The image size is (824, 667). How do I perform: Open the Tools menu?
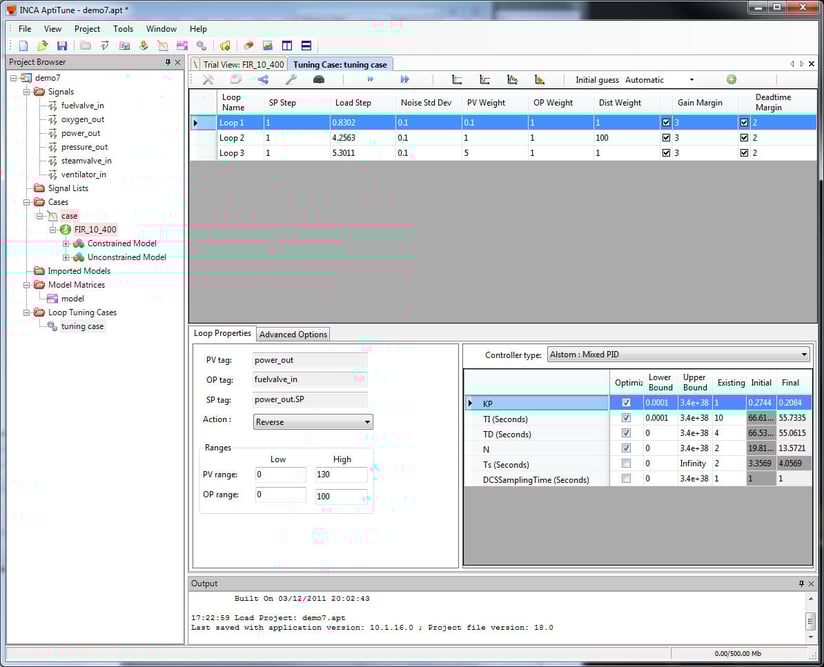(122, 28)
